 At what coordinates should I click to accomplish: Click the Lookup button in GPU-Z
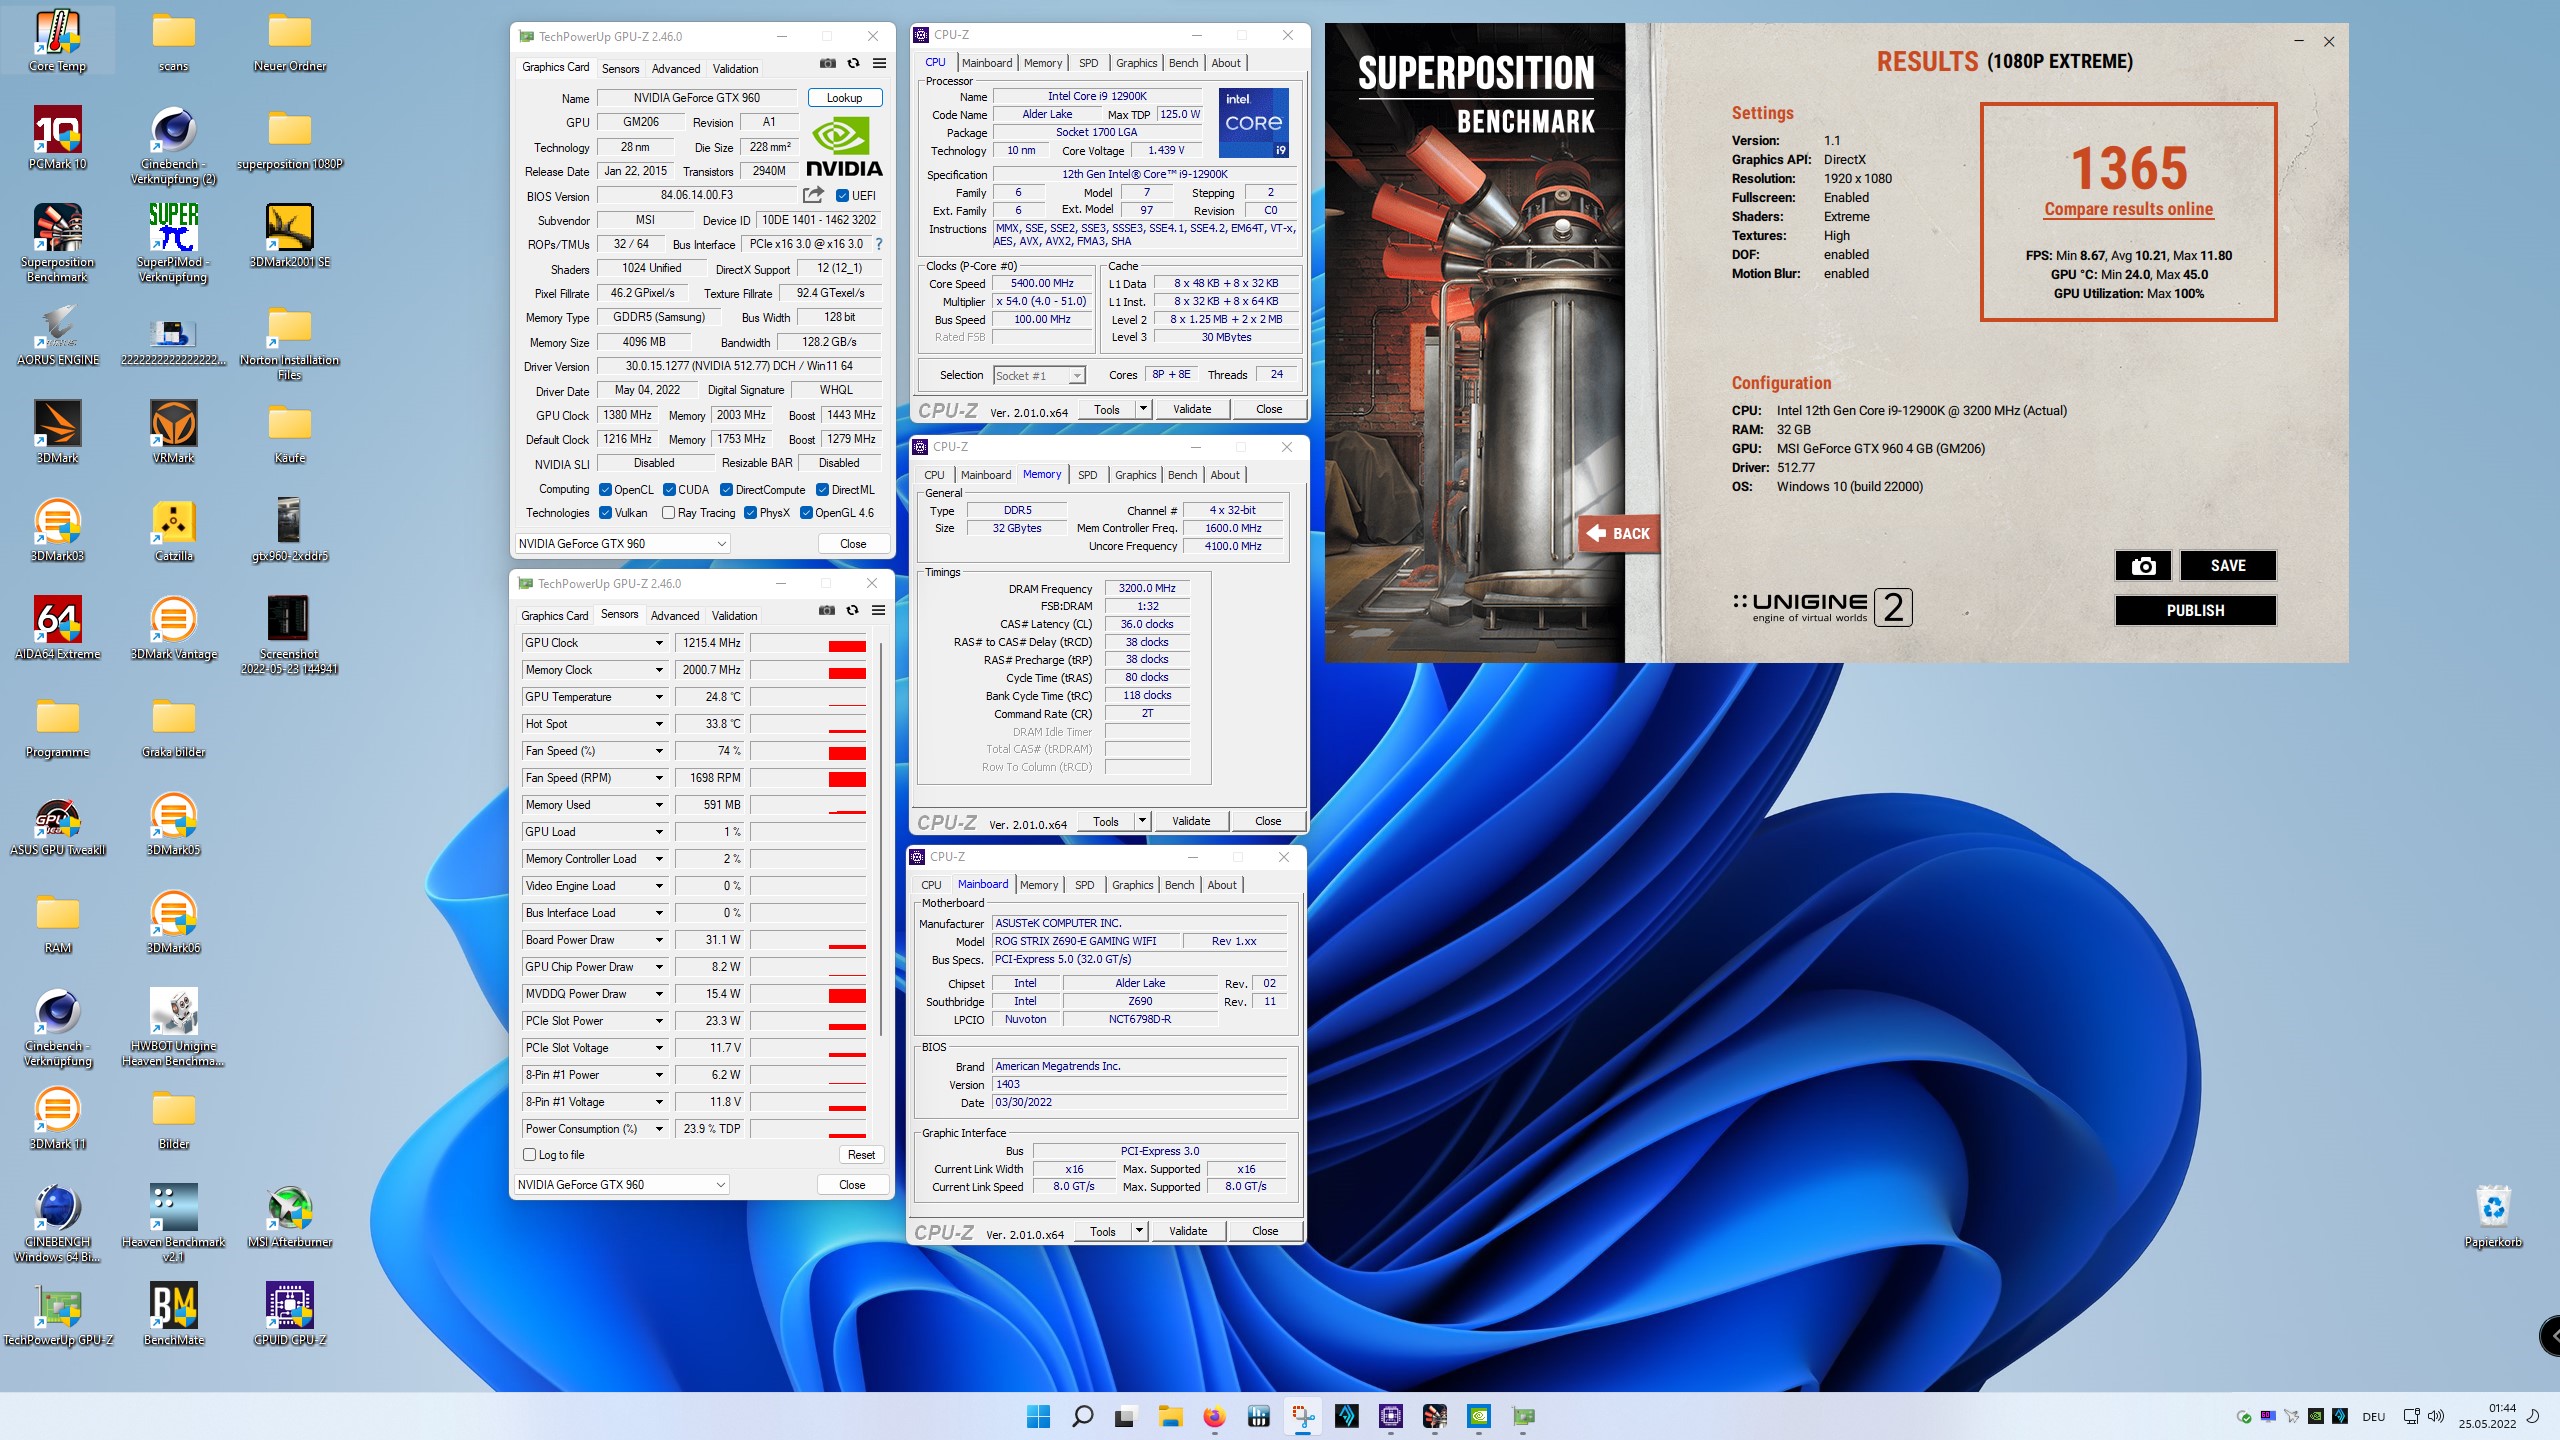pos(844,98)
